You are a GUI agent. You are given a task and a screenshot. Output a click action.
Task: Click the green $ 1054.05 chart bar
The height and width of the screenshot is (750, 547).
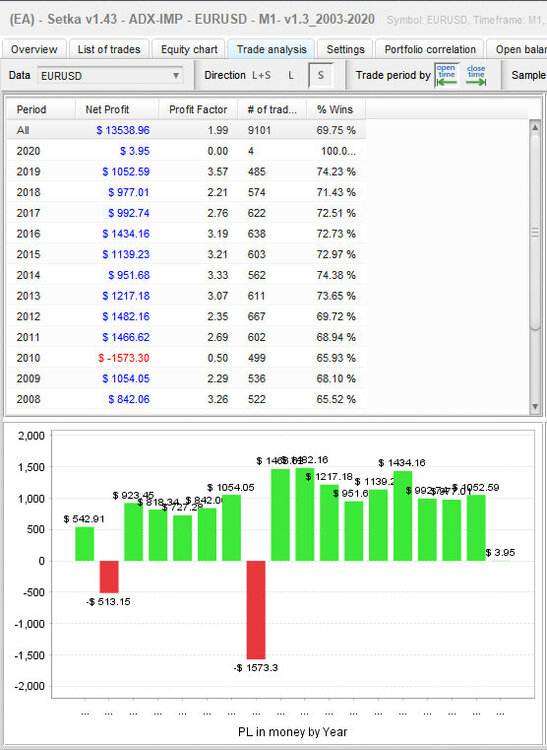click(231, 528)
